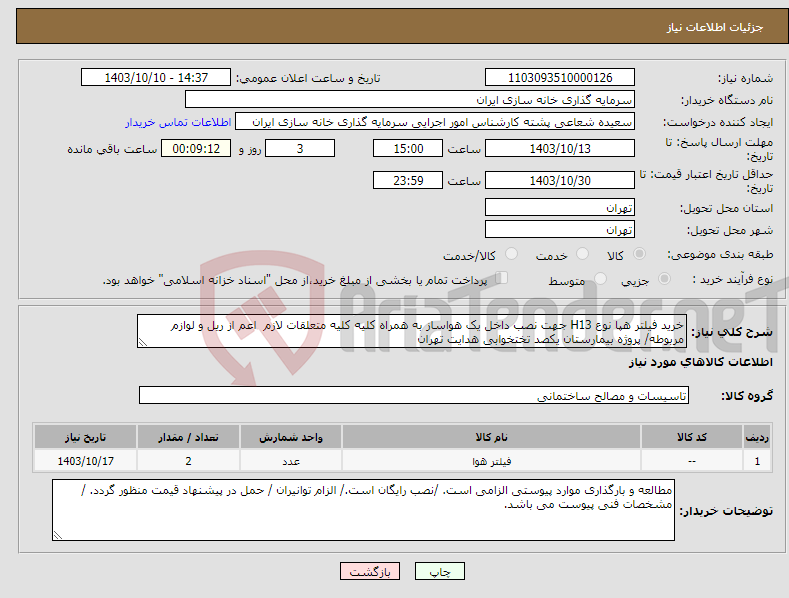Click the عدد unit cell
The image size is (789, 598).
pyautogui.click(x=291, y=461)
